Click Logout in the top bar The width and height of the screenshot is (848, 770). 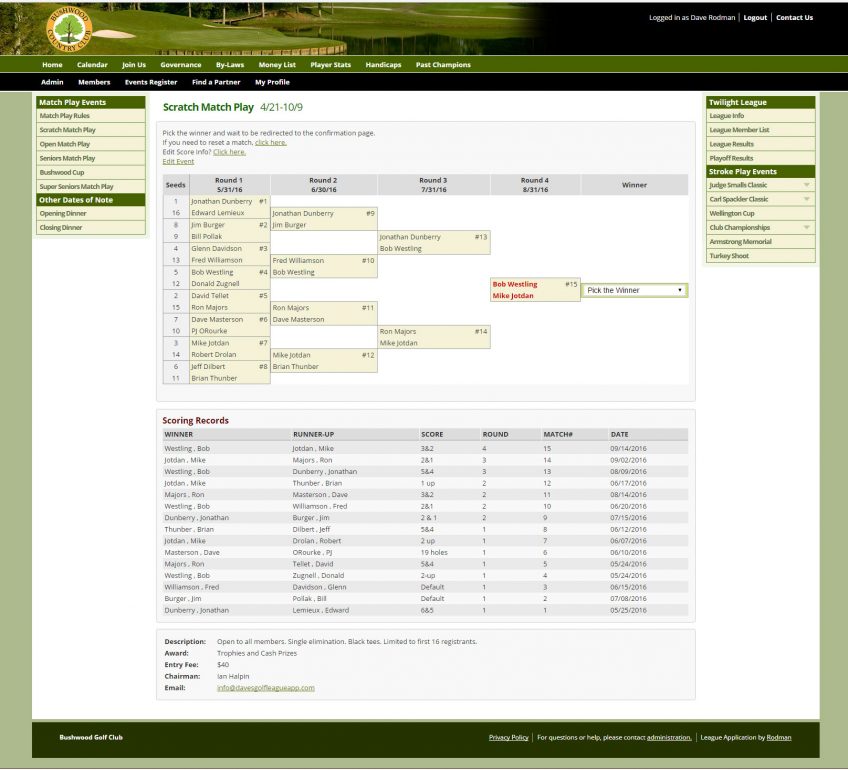(755, 17)
